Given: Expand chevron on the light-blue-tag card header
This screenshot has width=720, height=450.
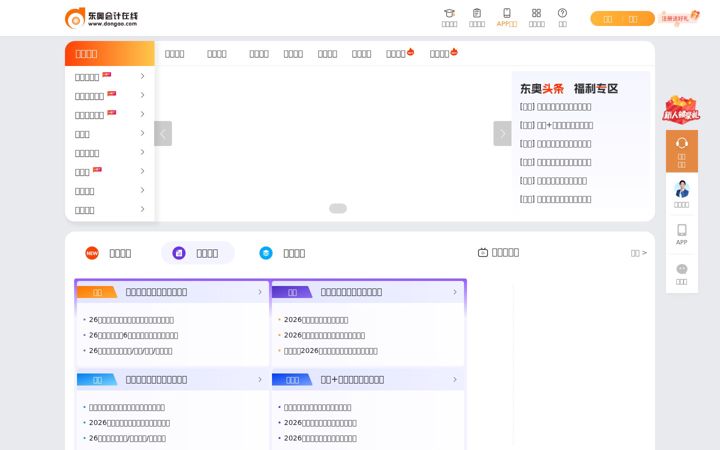Looking at the screenshot, I should tap(260, 380).
